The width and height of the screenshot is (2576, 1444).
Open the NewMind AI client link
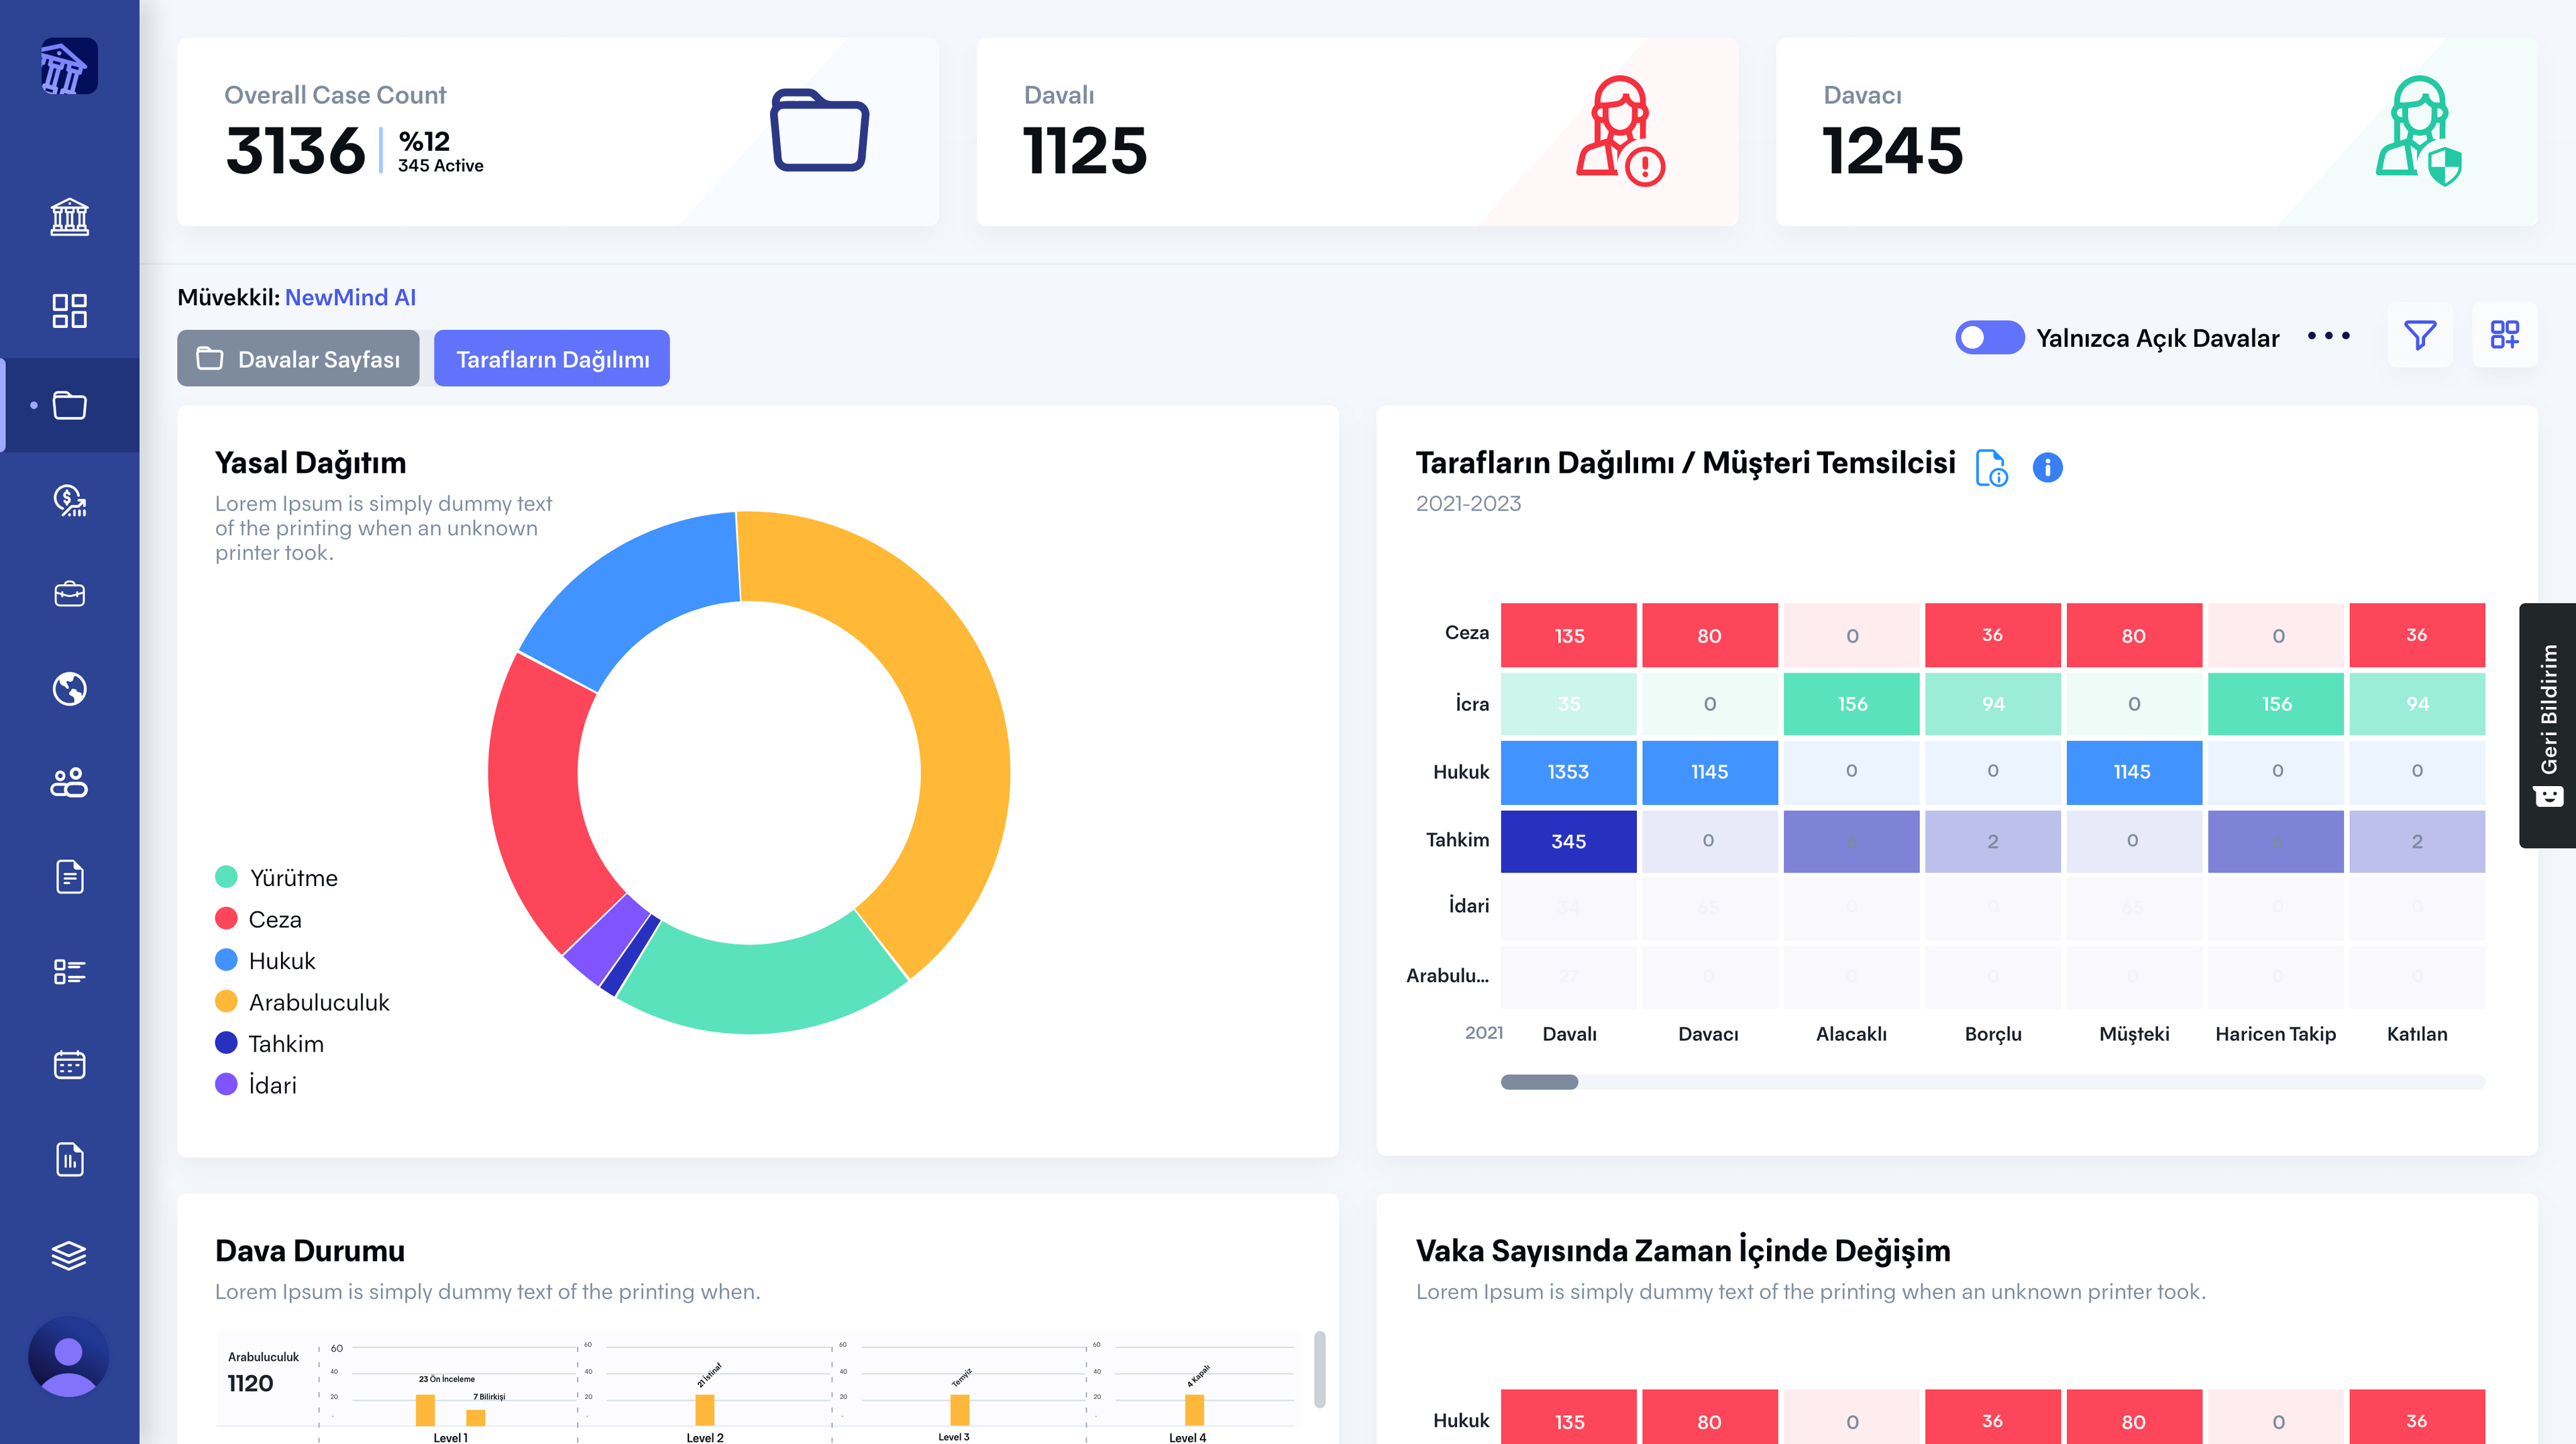[x=350, y=298]
